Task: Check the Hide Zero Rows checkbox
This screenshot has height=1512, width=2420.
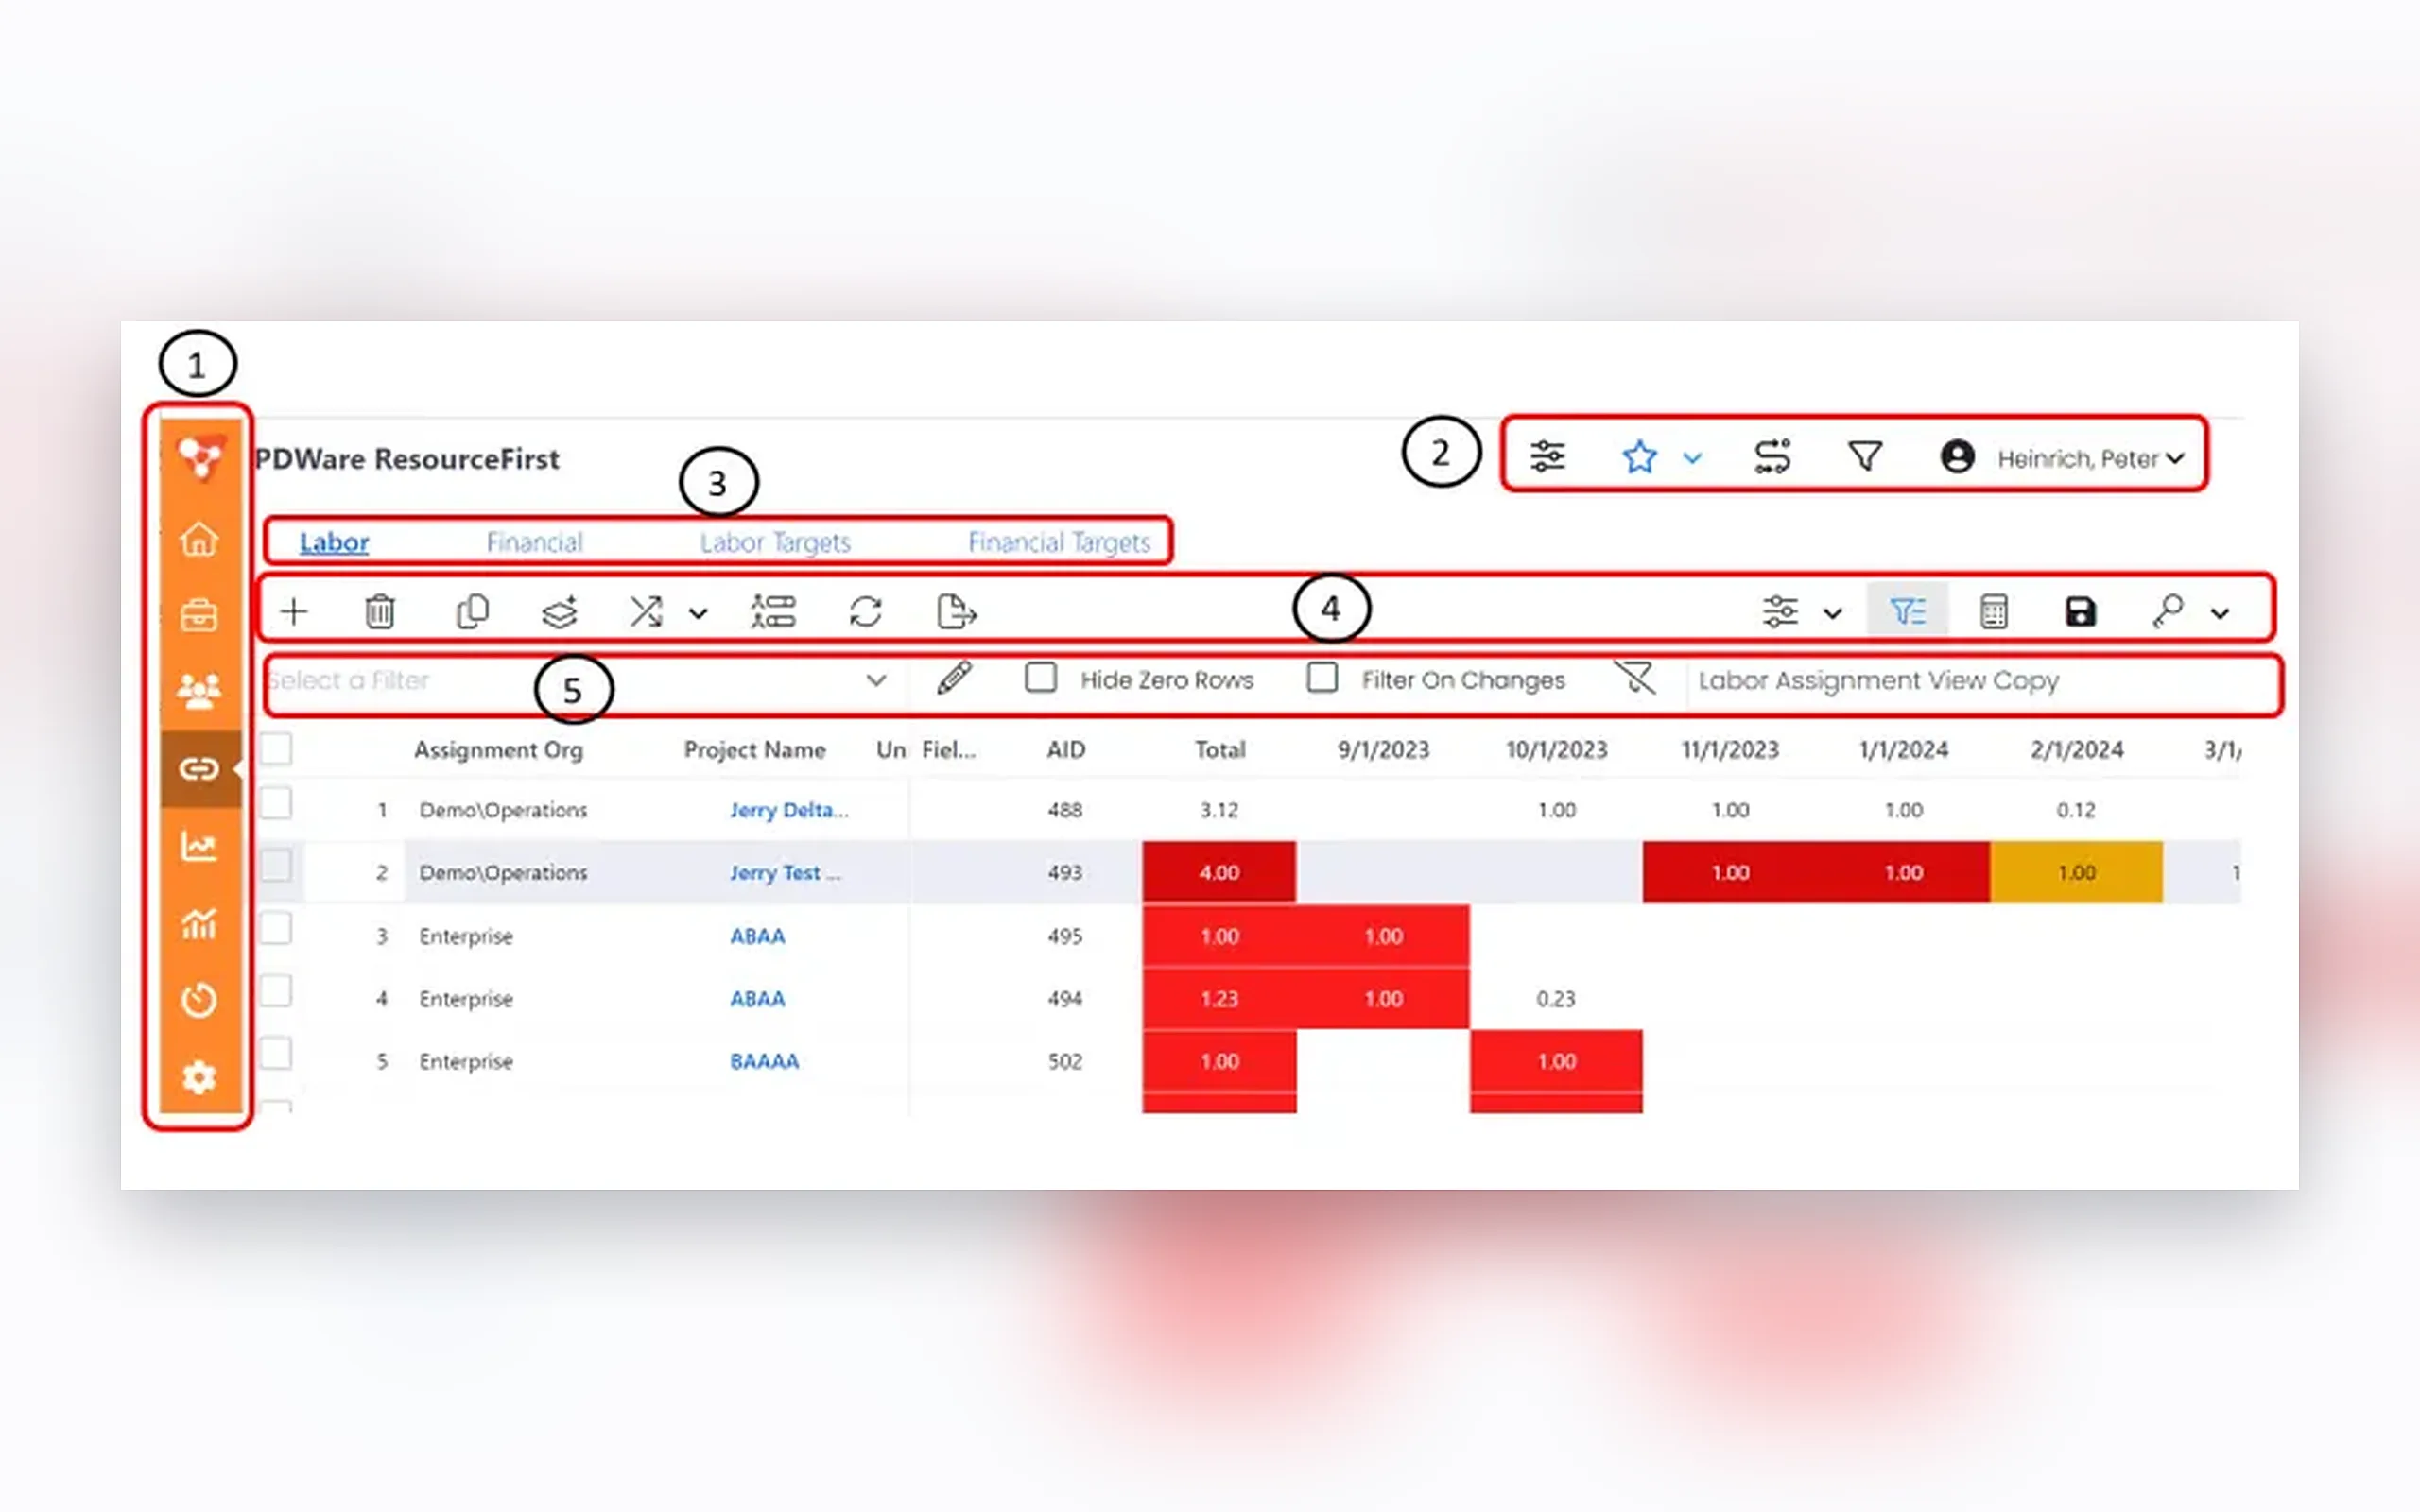Action: 1041,678
